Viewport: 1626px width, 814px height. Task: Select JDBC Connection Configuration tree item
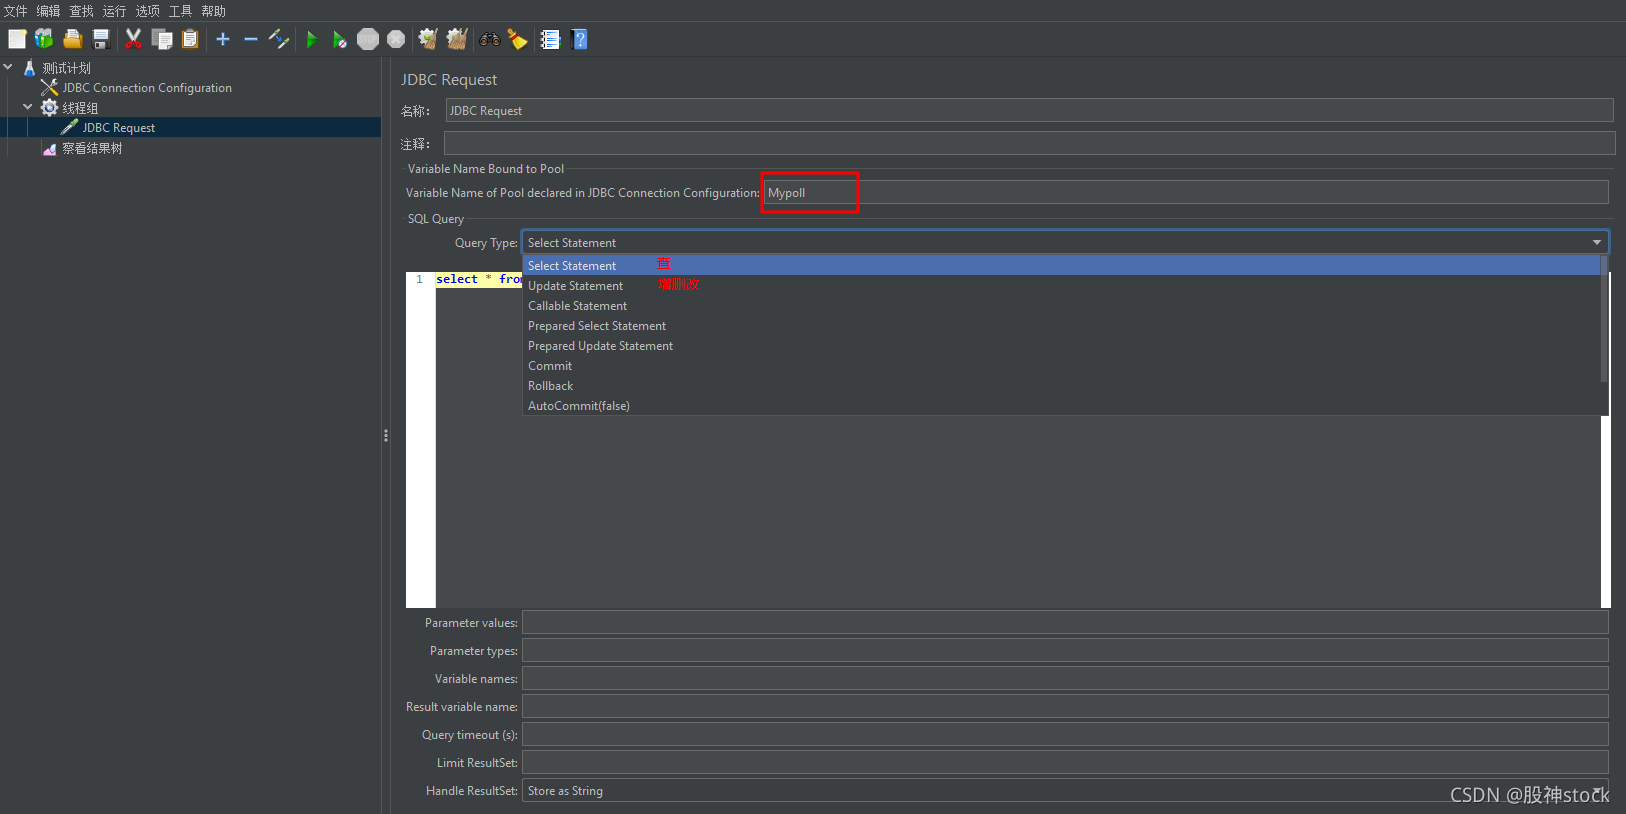pyautogui.click(x=147, y=88)
